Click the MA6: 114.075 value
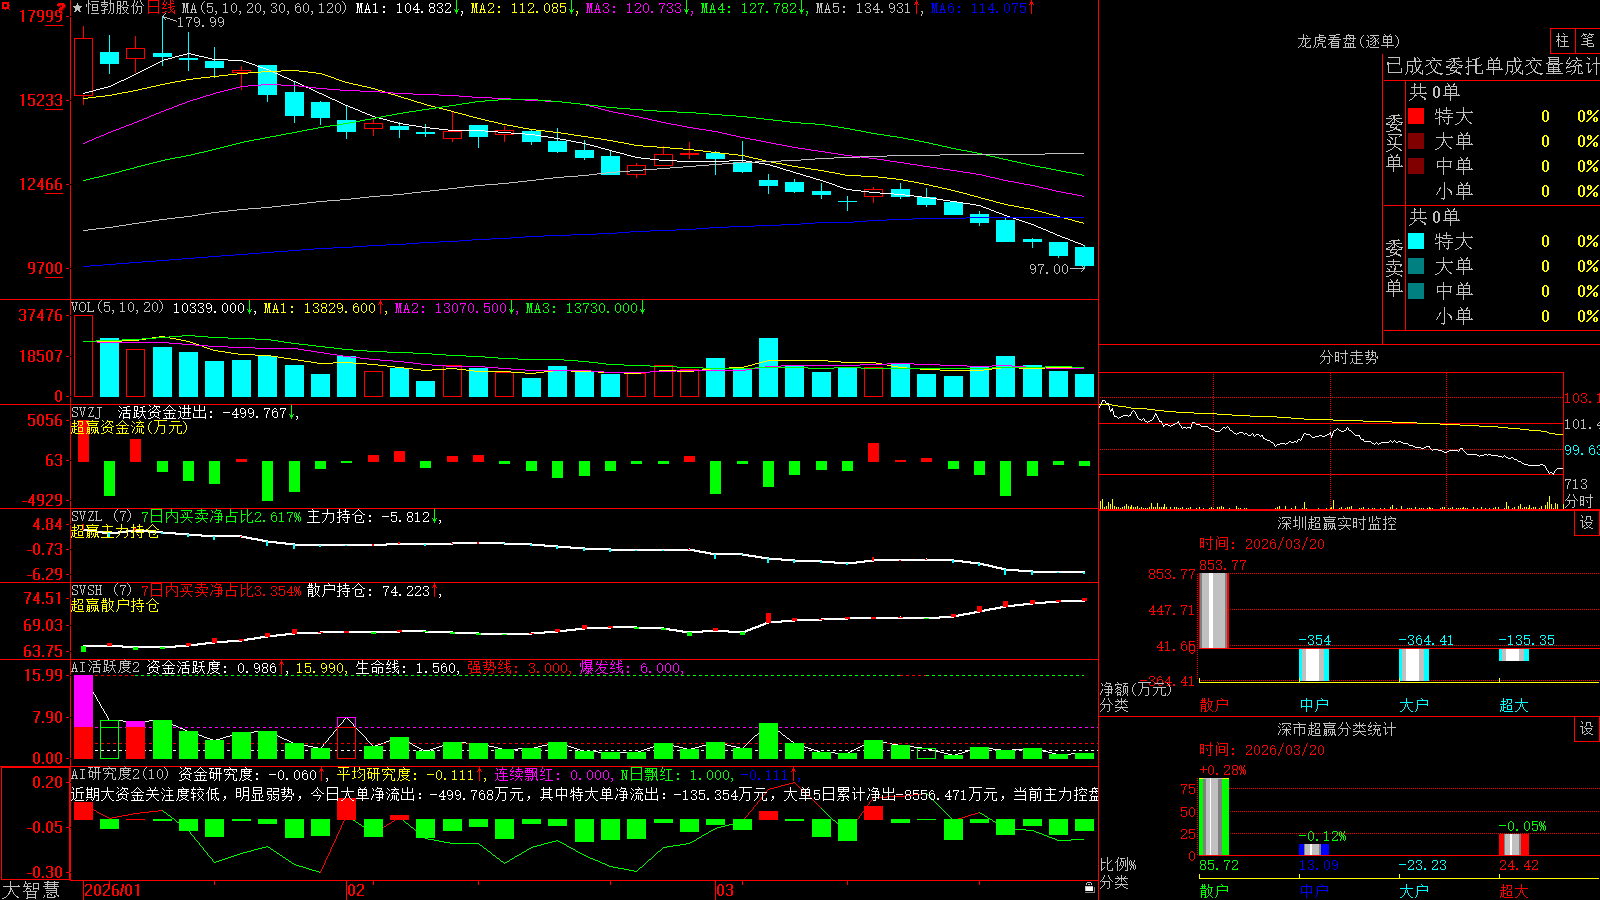The image size is (1600, 900). (983, 8)
